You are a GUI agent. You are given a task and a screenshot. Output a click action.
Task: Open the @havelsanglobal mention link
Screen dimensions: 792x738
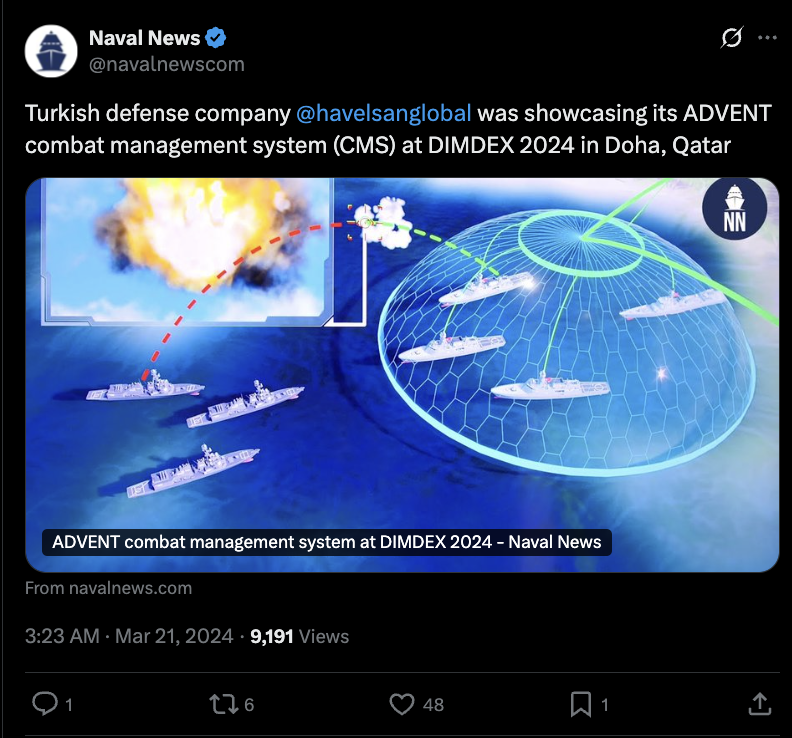(383, 113)
